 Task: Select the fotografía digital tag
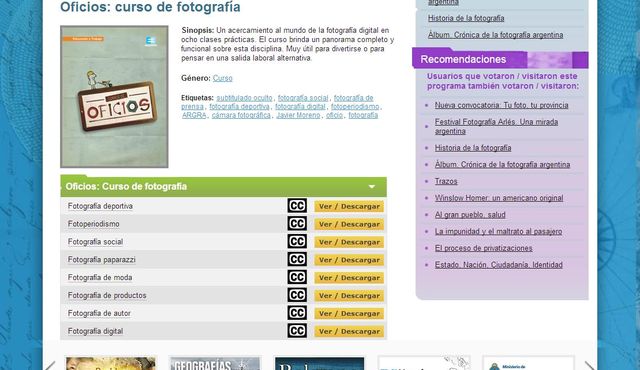[300, 106]
